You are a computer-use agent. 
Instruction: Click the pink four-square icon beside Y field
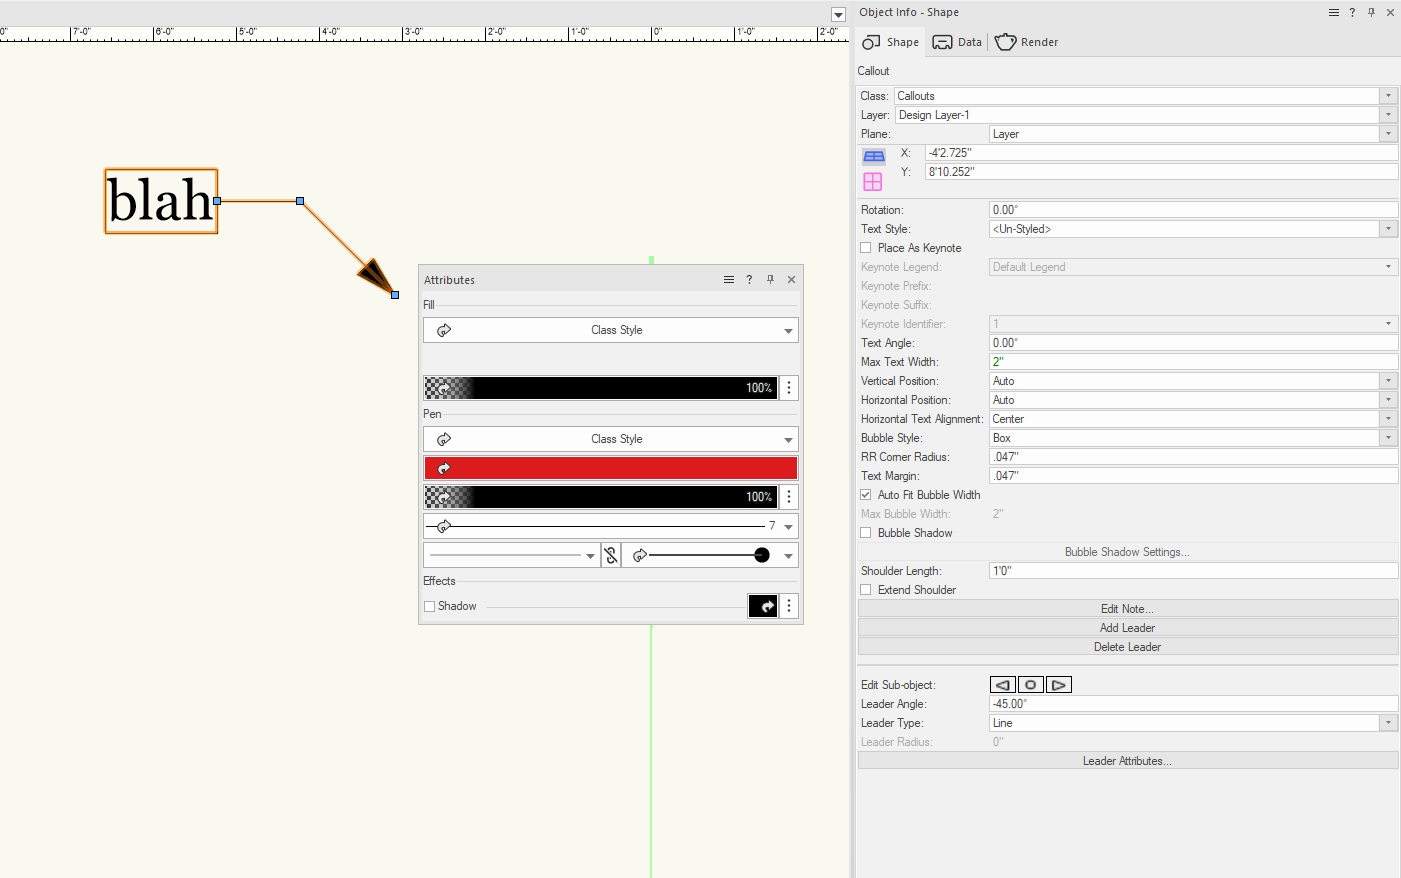click(x=873, y=181)
